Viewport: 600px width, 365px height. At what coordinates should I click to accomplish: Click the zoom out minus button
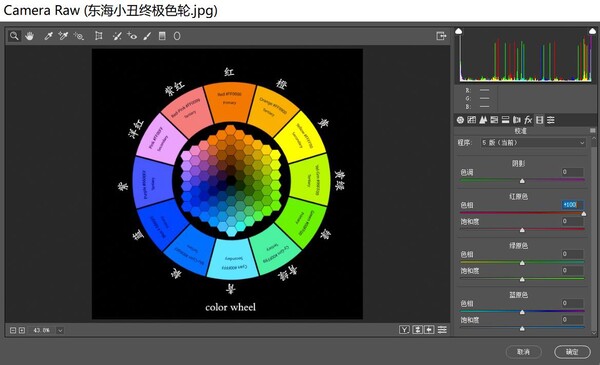[13, 330]
